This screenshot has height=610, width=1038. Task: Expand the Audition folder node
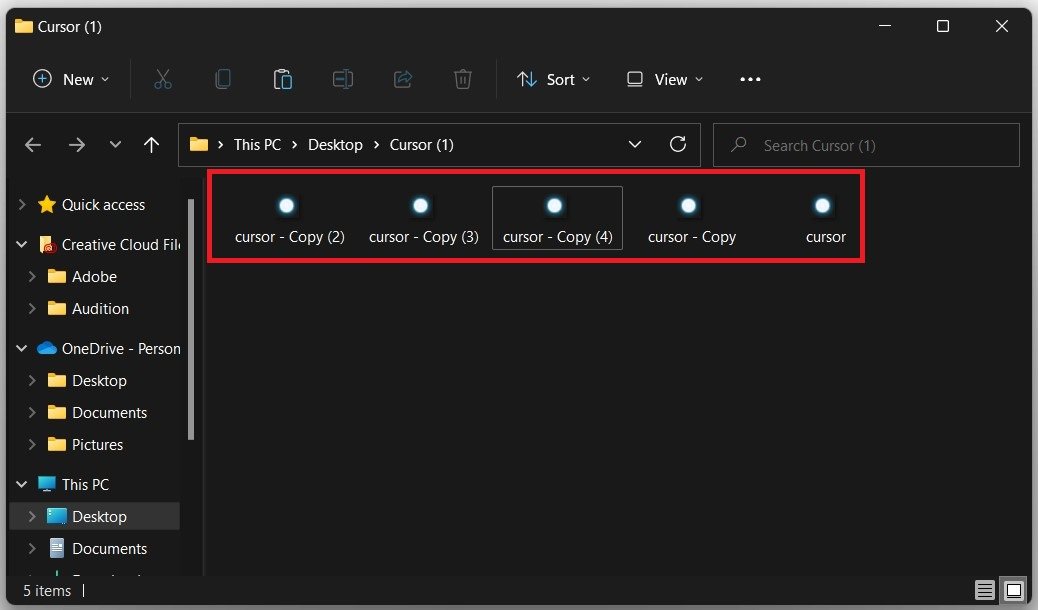(32, 308)
